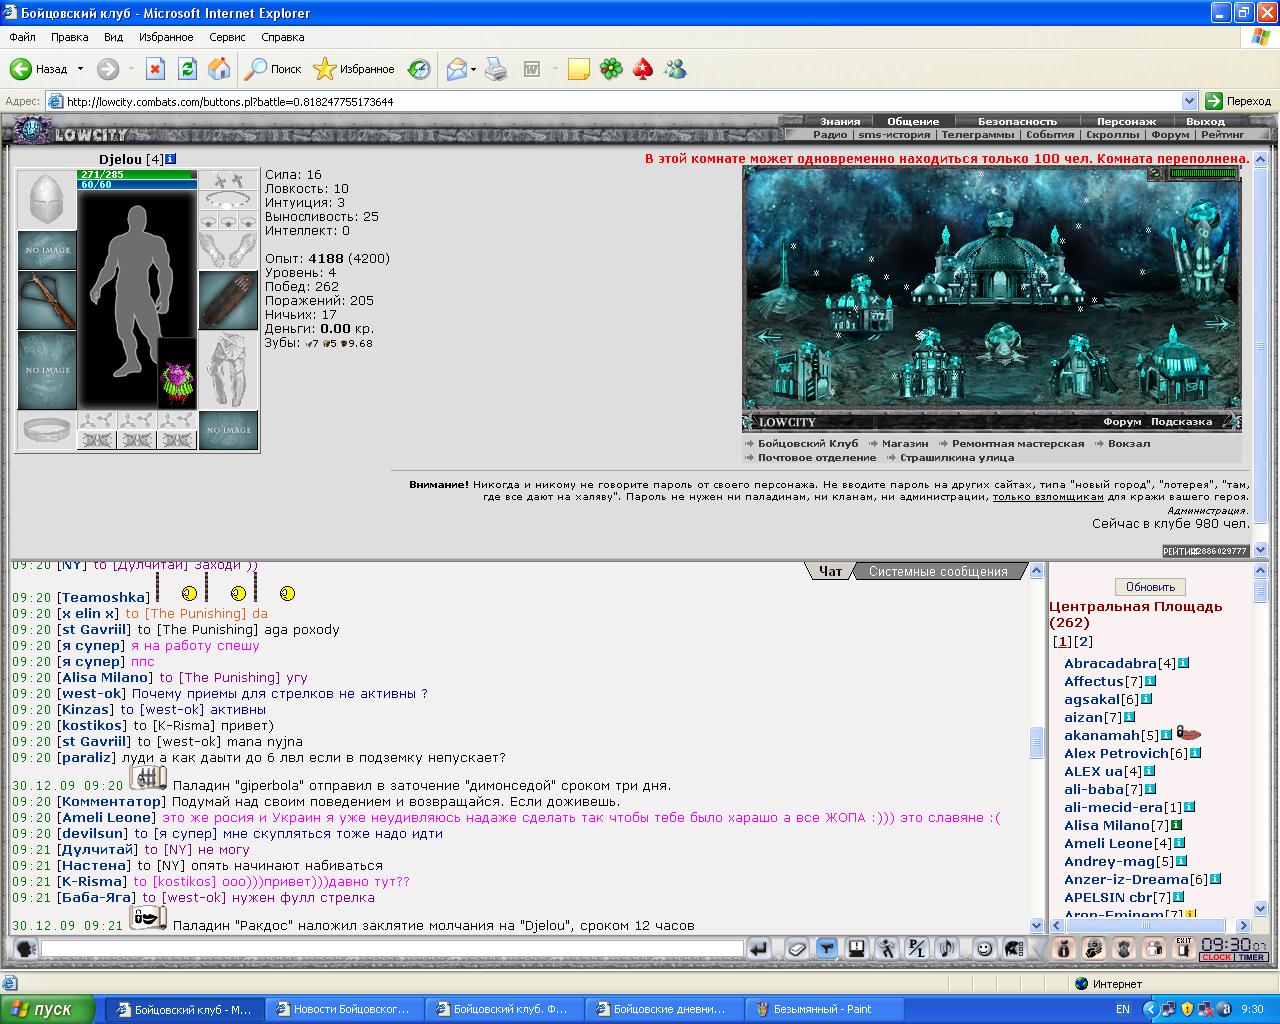Click the eraser clear chat icon
1280x1024 pixels.
point(796,948)
